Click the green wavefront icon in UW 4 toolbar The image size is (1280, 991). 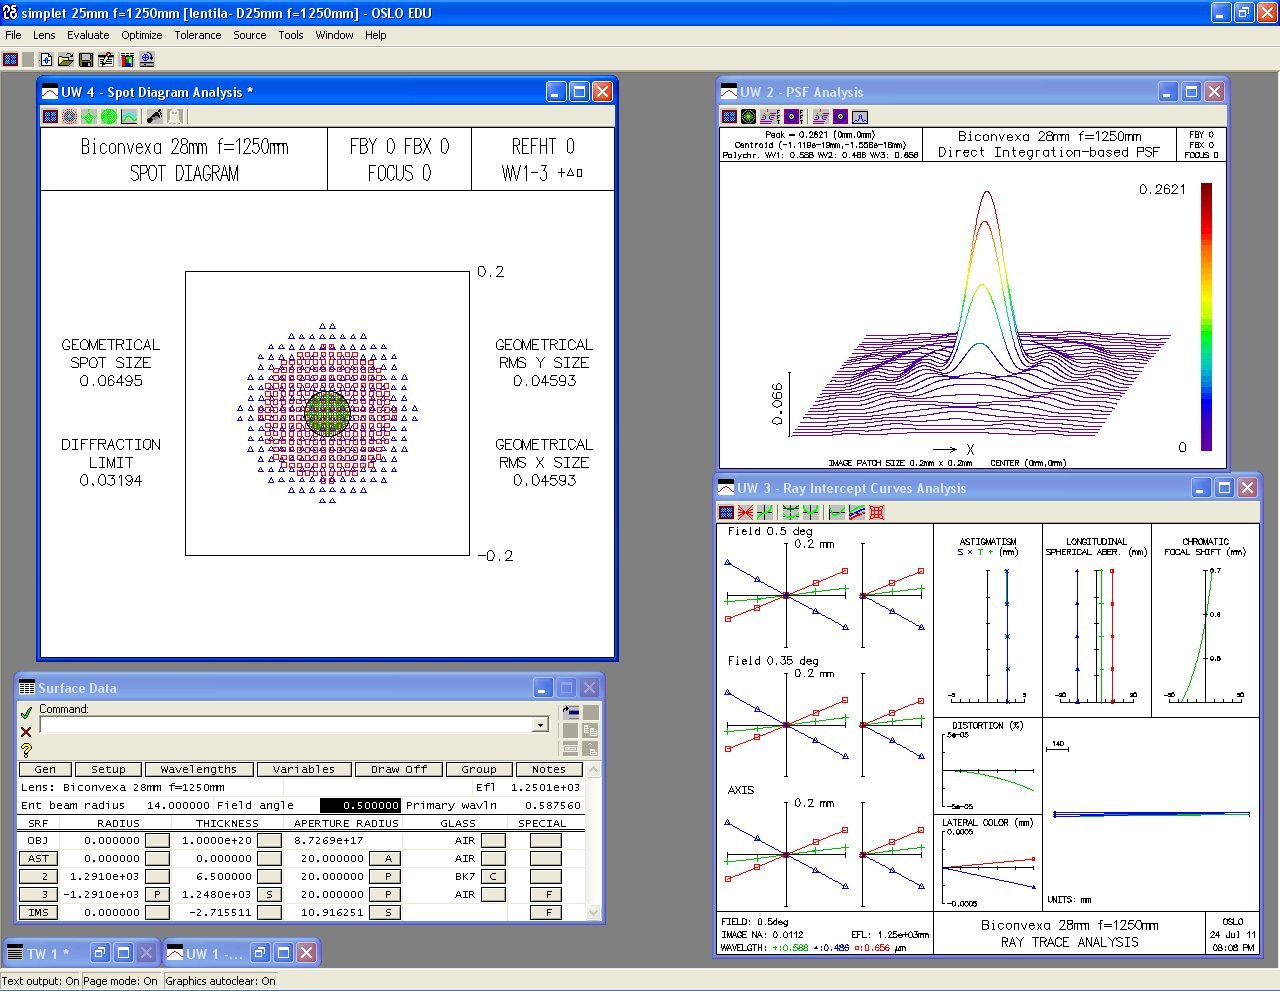tap(89, 117)
